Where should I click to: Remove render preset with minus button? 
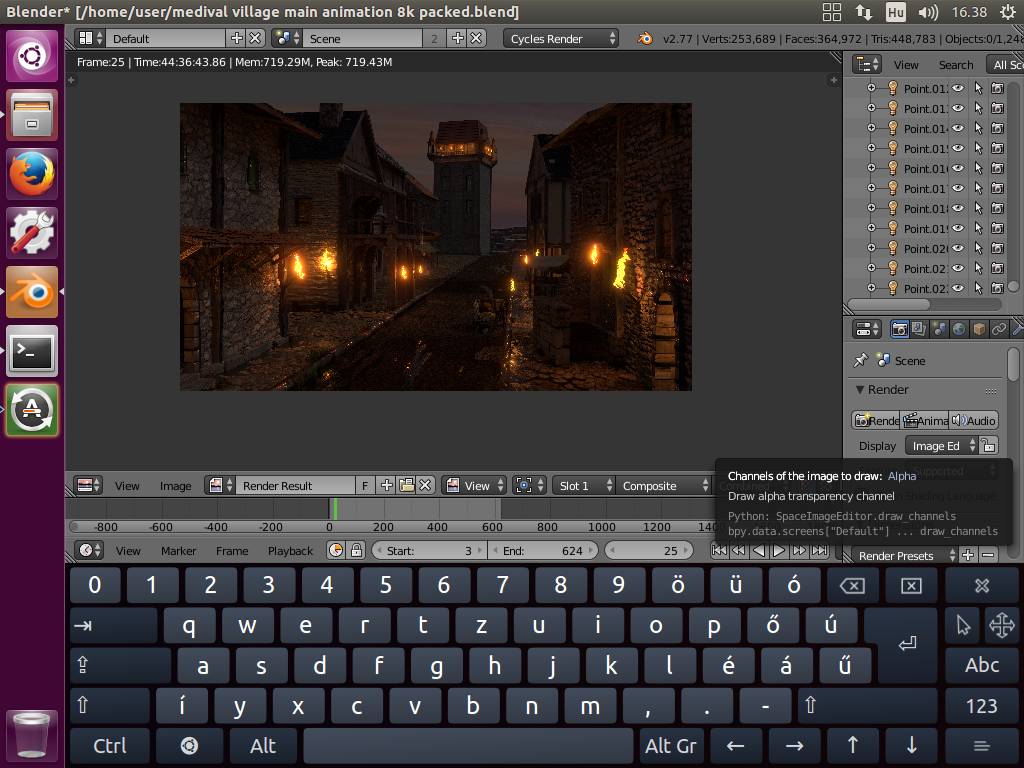tap(988, 556)
